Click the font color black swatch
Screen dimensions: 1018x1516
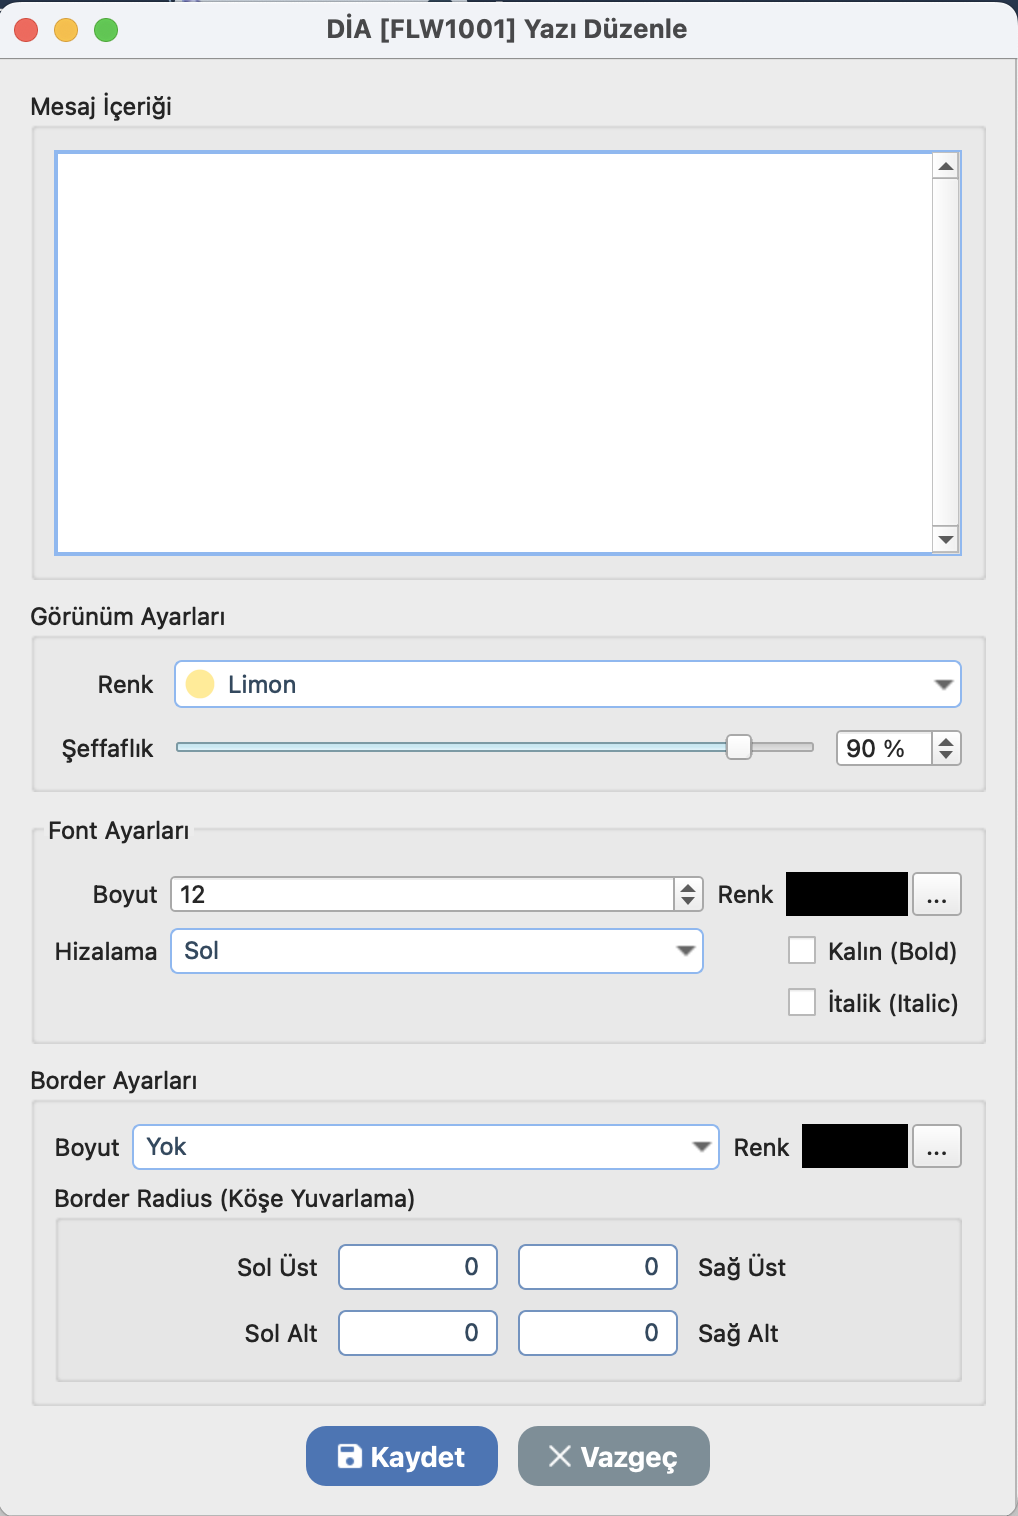[846, 894]
